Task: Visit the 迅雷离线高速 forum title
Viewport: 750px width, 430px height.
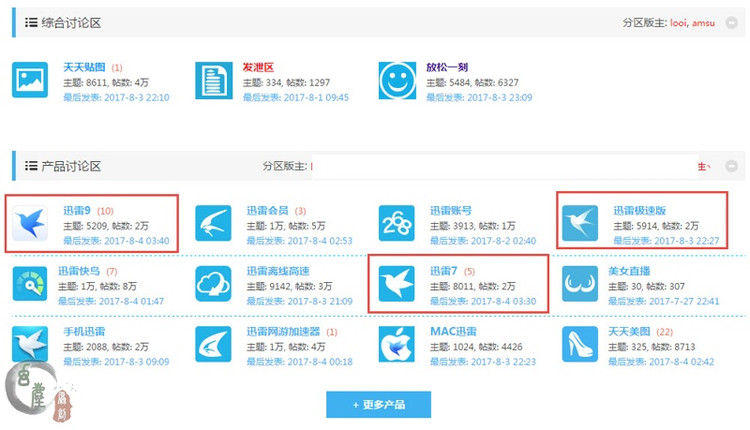Action: 278,271
